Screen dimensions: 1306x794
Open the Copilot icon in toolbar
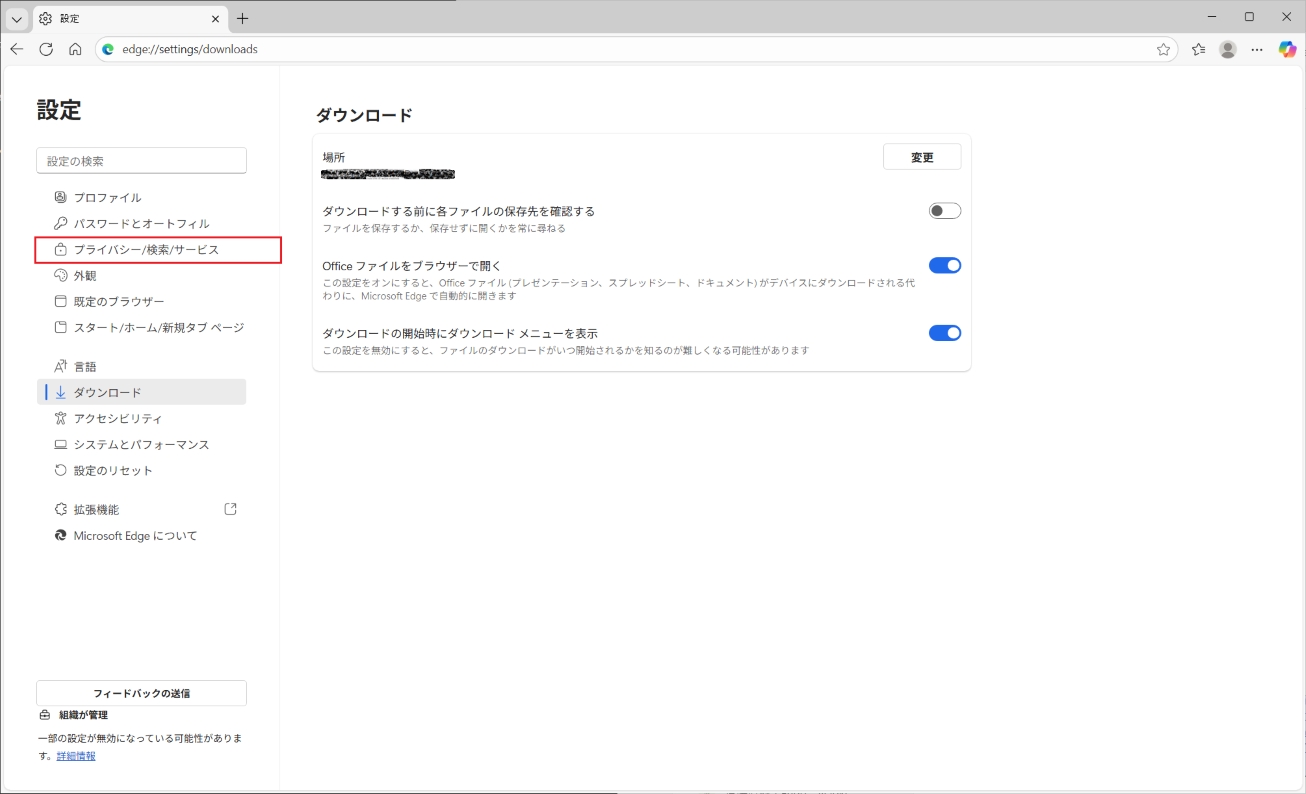(x=1287, y=49)
